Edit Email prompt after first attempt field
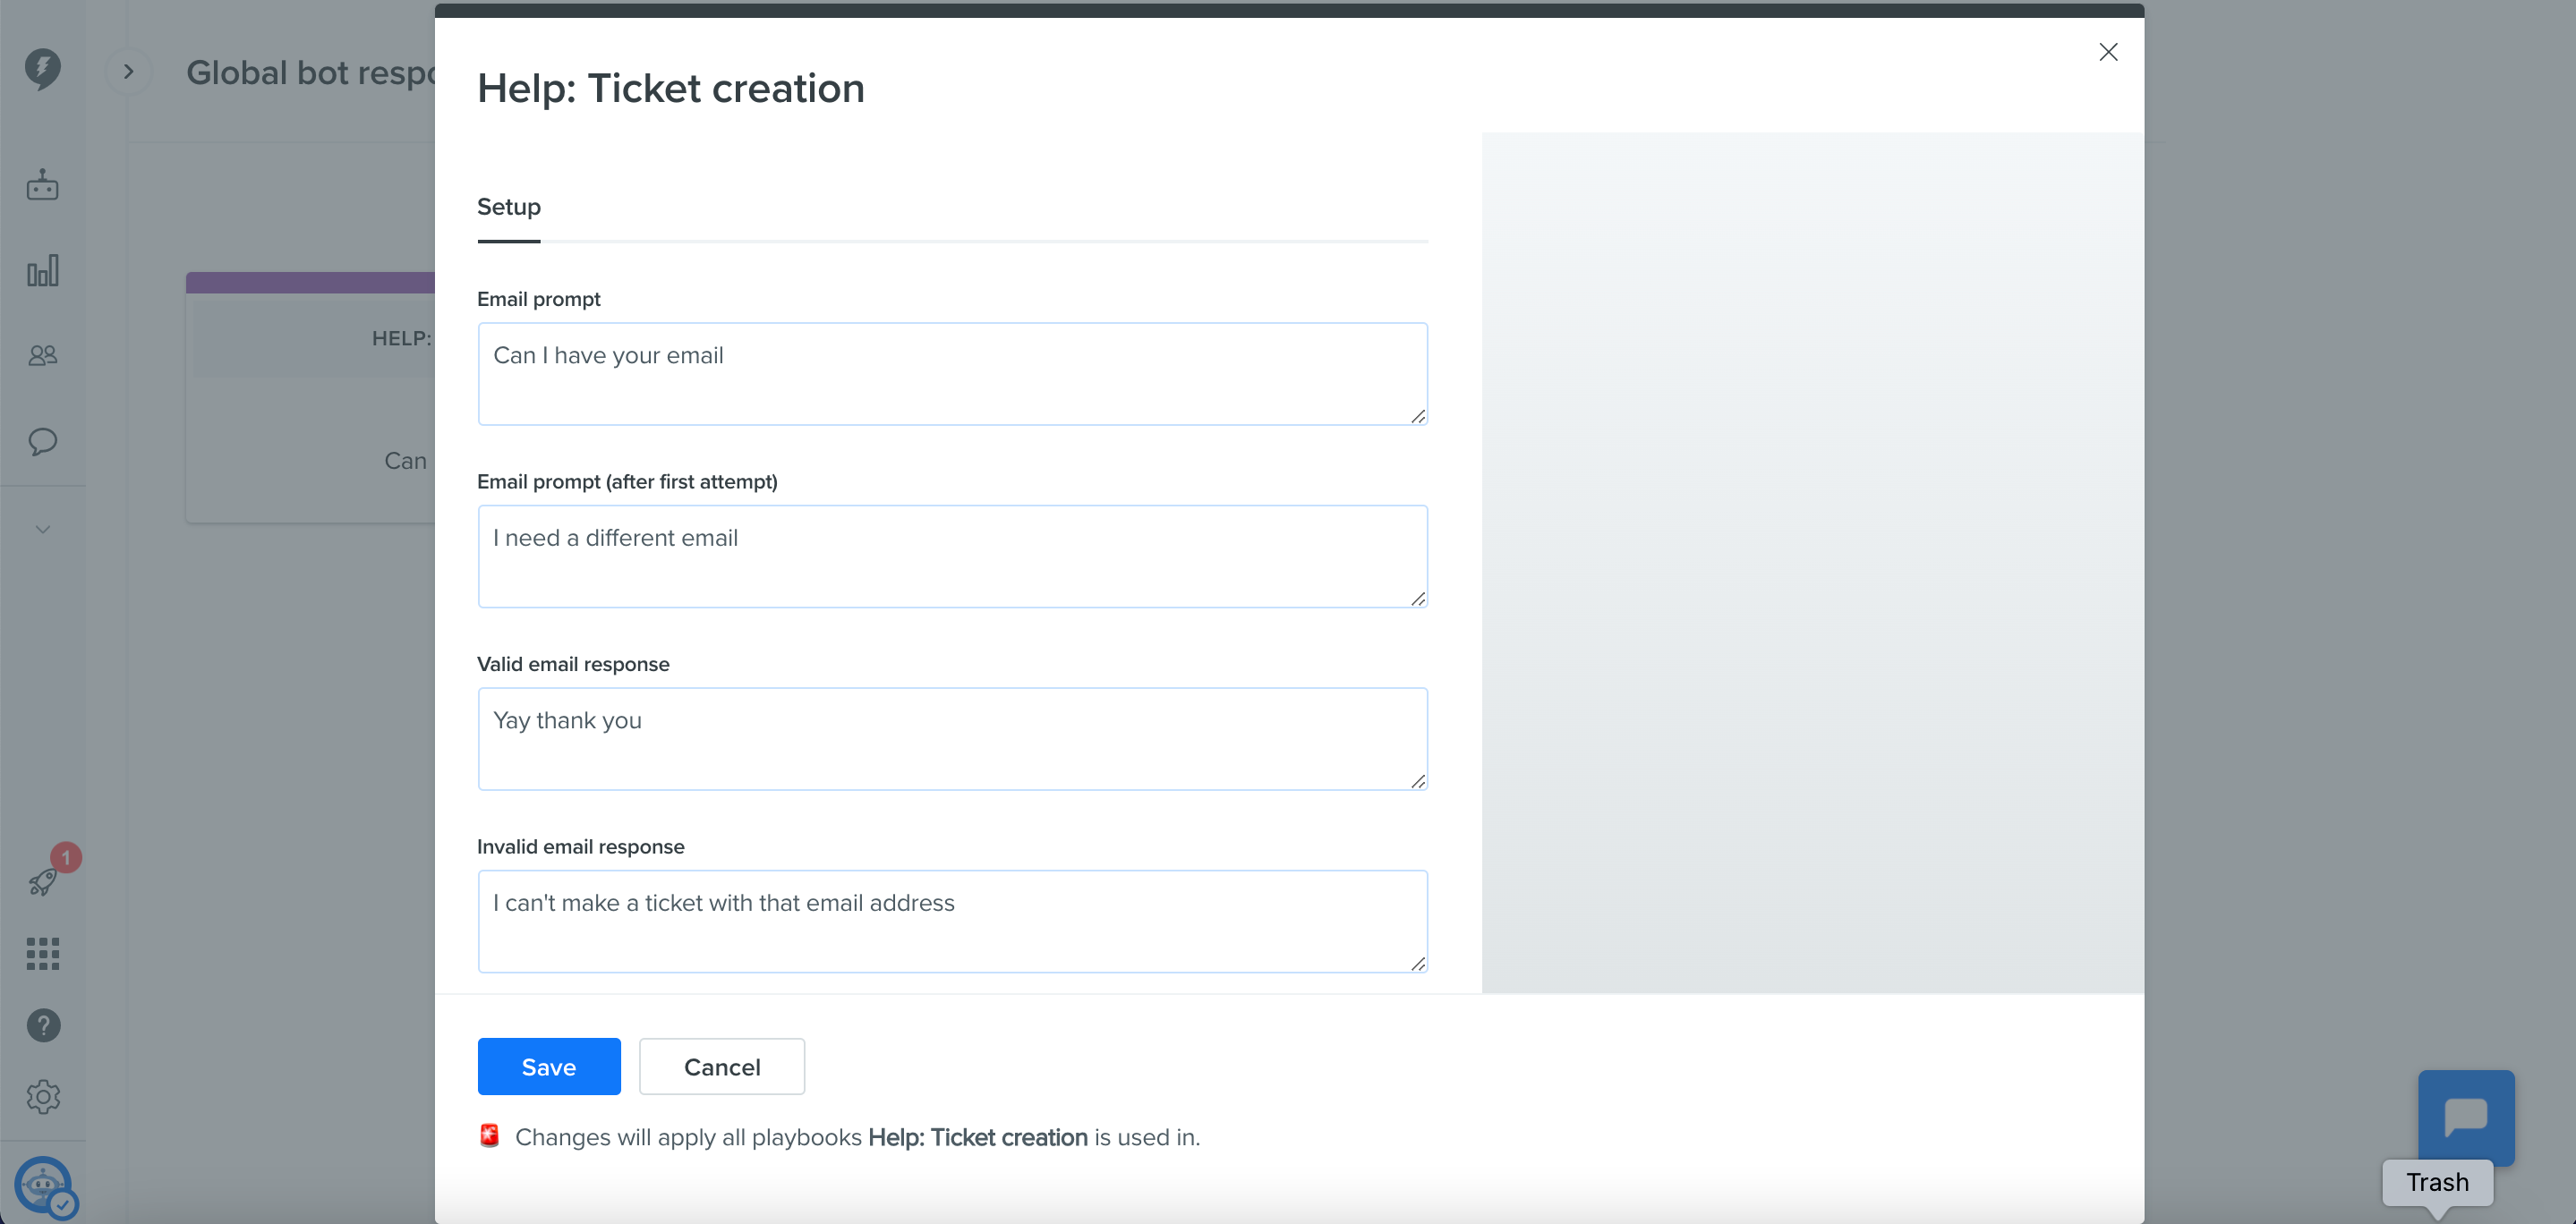Screen dimensions: 2576x1224 point(952,556)
